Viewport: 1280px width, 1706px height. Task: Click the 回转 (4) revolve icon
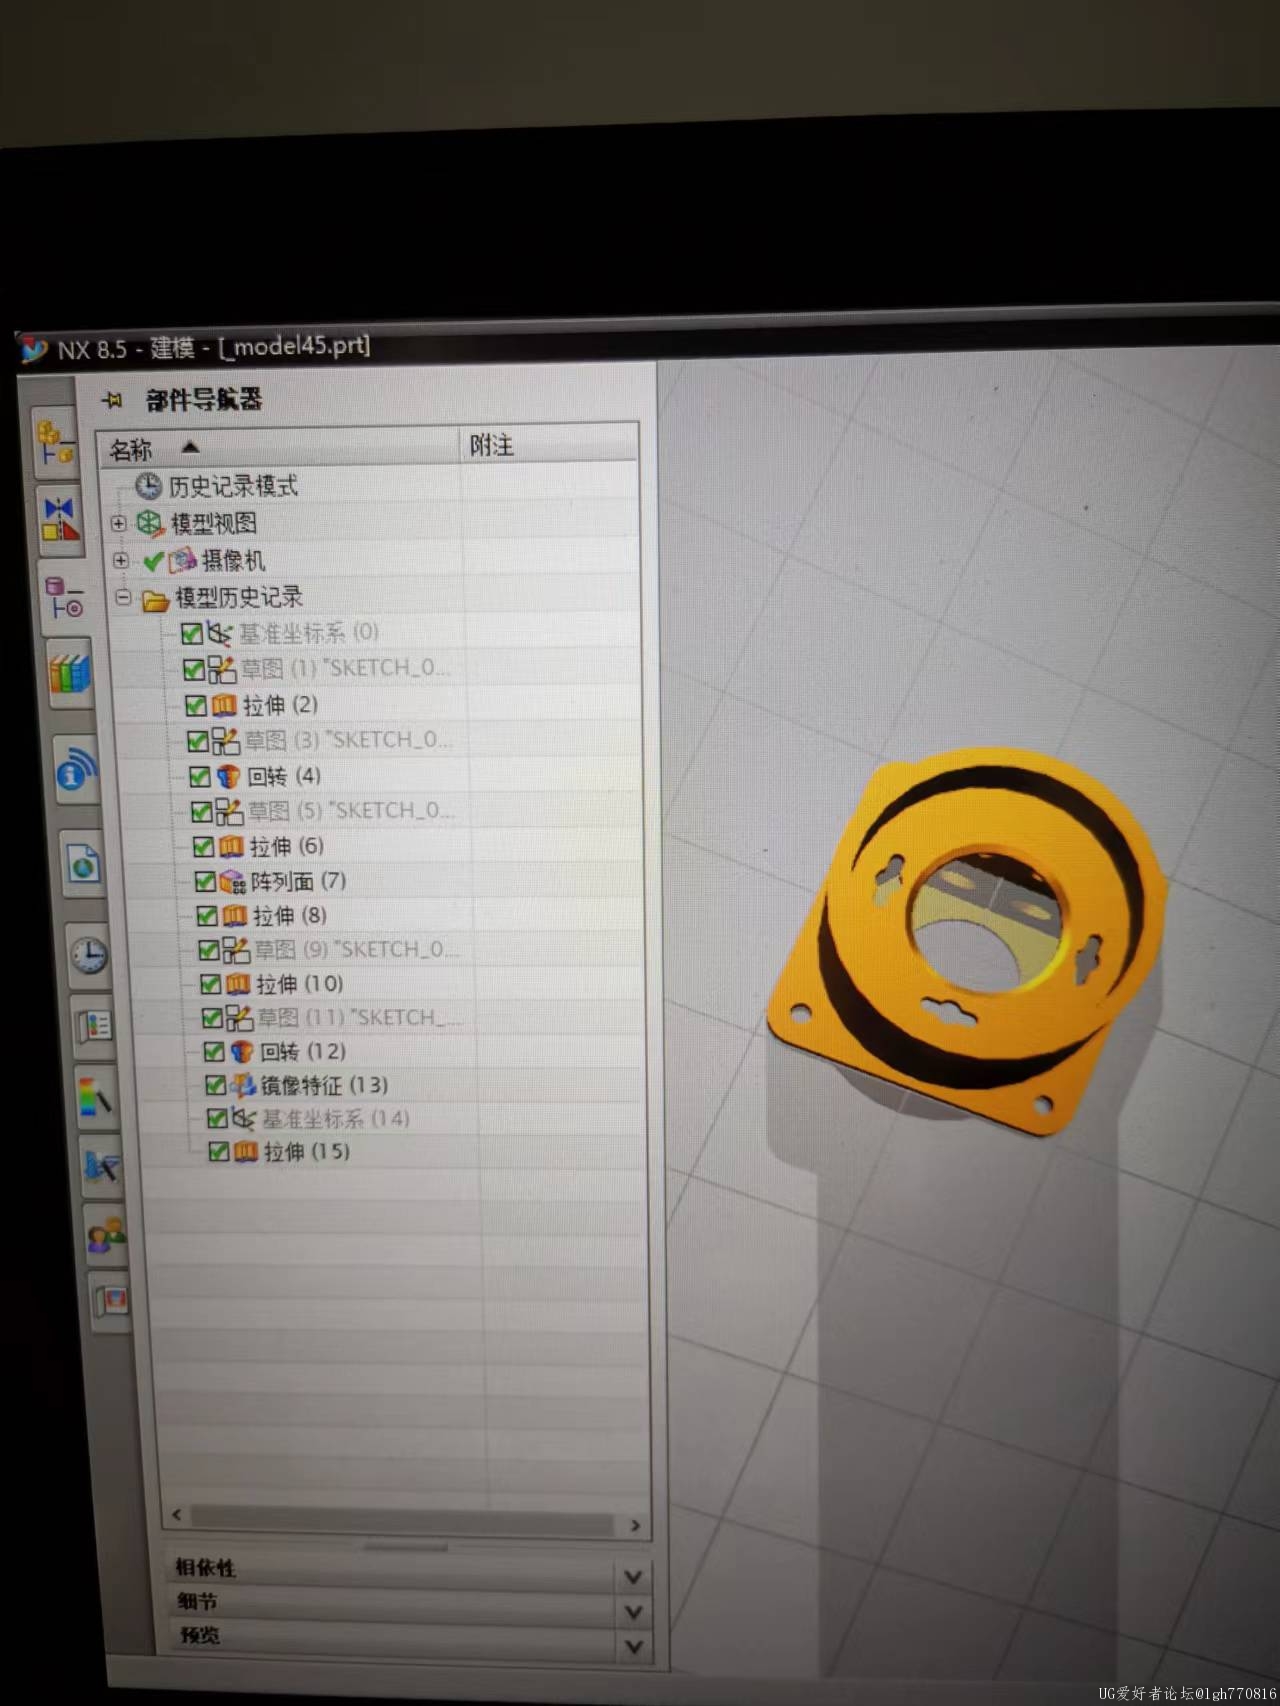click(x=229, y=776)
